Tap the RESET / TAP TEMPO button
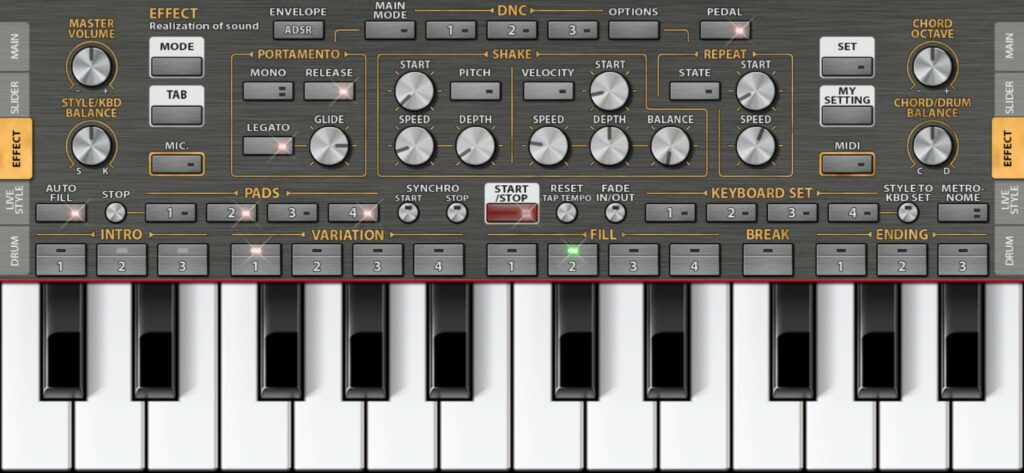The image size is (1024, 473). point(567,212)
